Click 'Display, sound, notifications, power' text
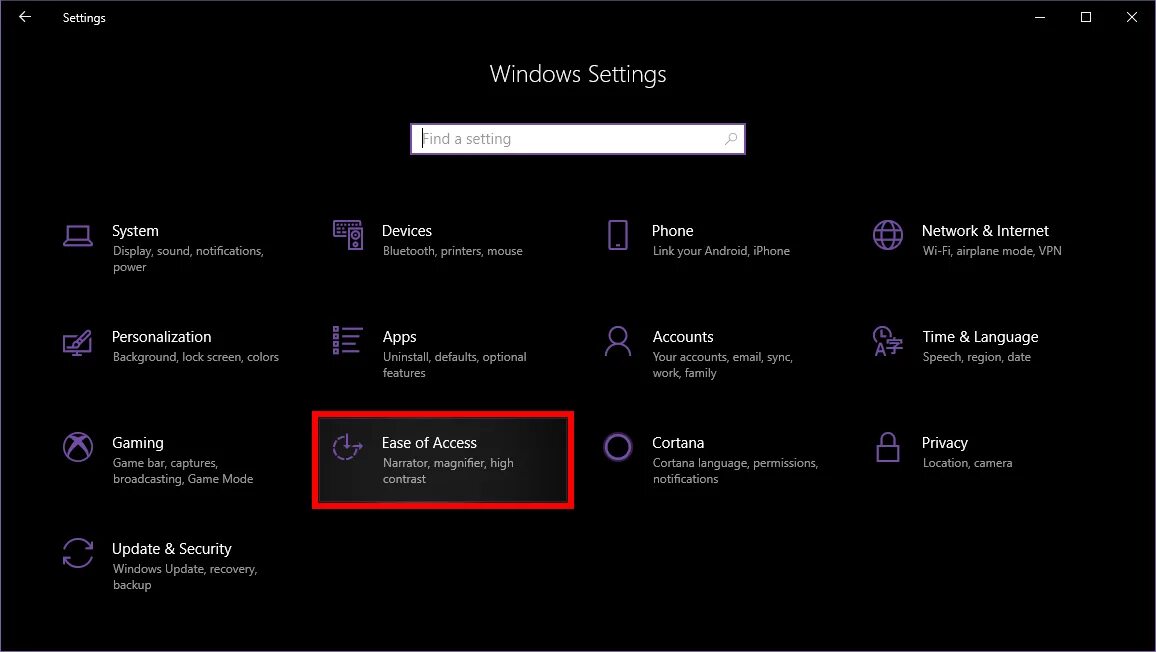Screen dimensions: 1156x652 [188, 259]
